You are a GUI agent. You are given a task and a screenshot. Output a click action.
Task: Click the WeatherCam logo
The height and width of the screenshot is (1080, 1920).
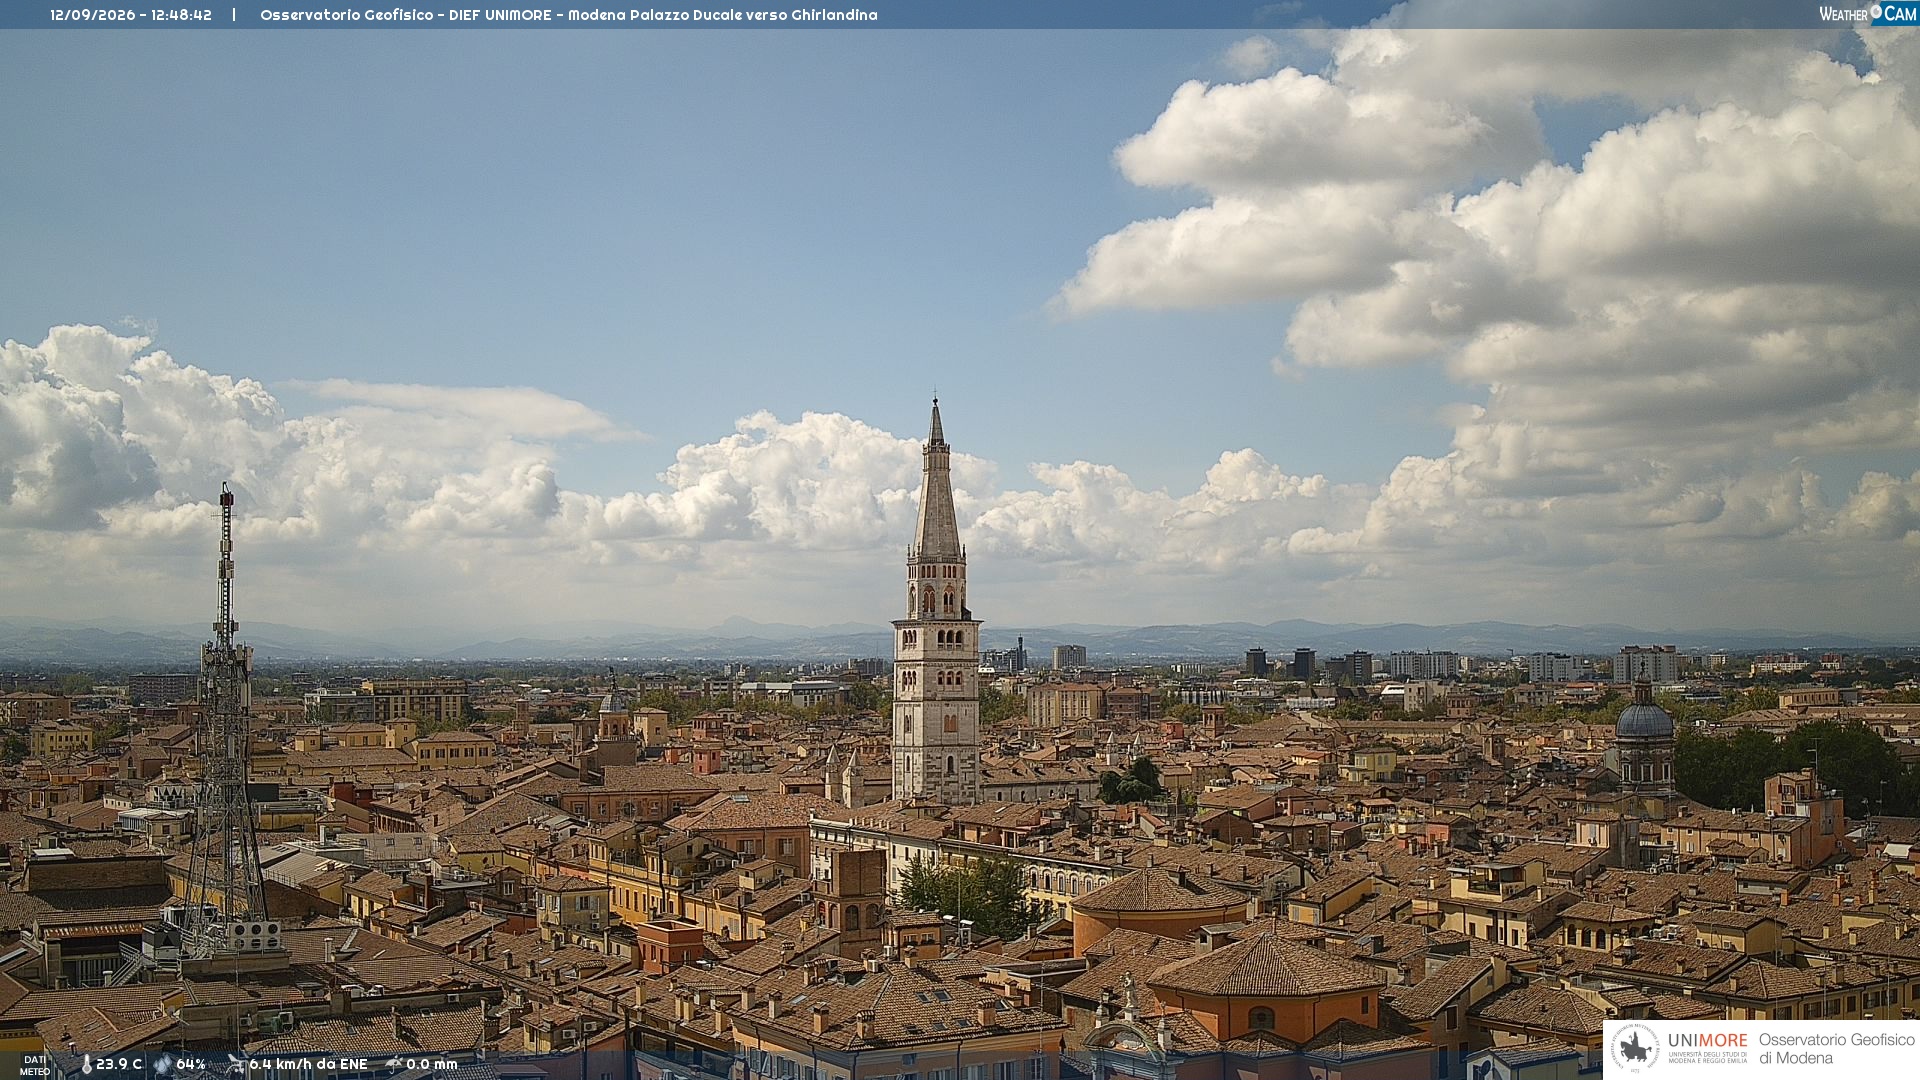click(x=1868, y=14)
